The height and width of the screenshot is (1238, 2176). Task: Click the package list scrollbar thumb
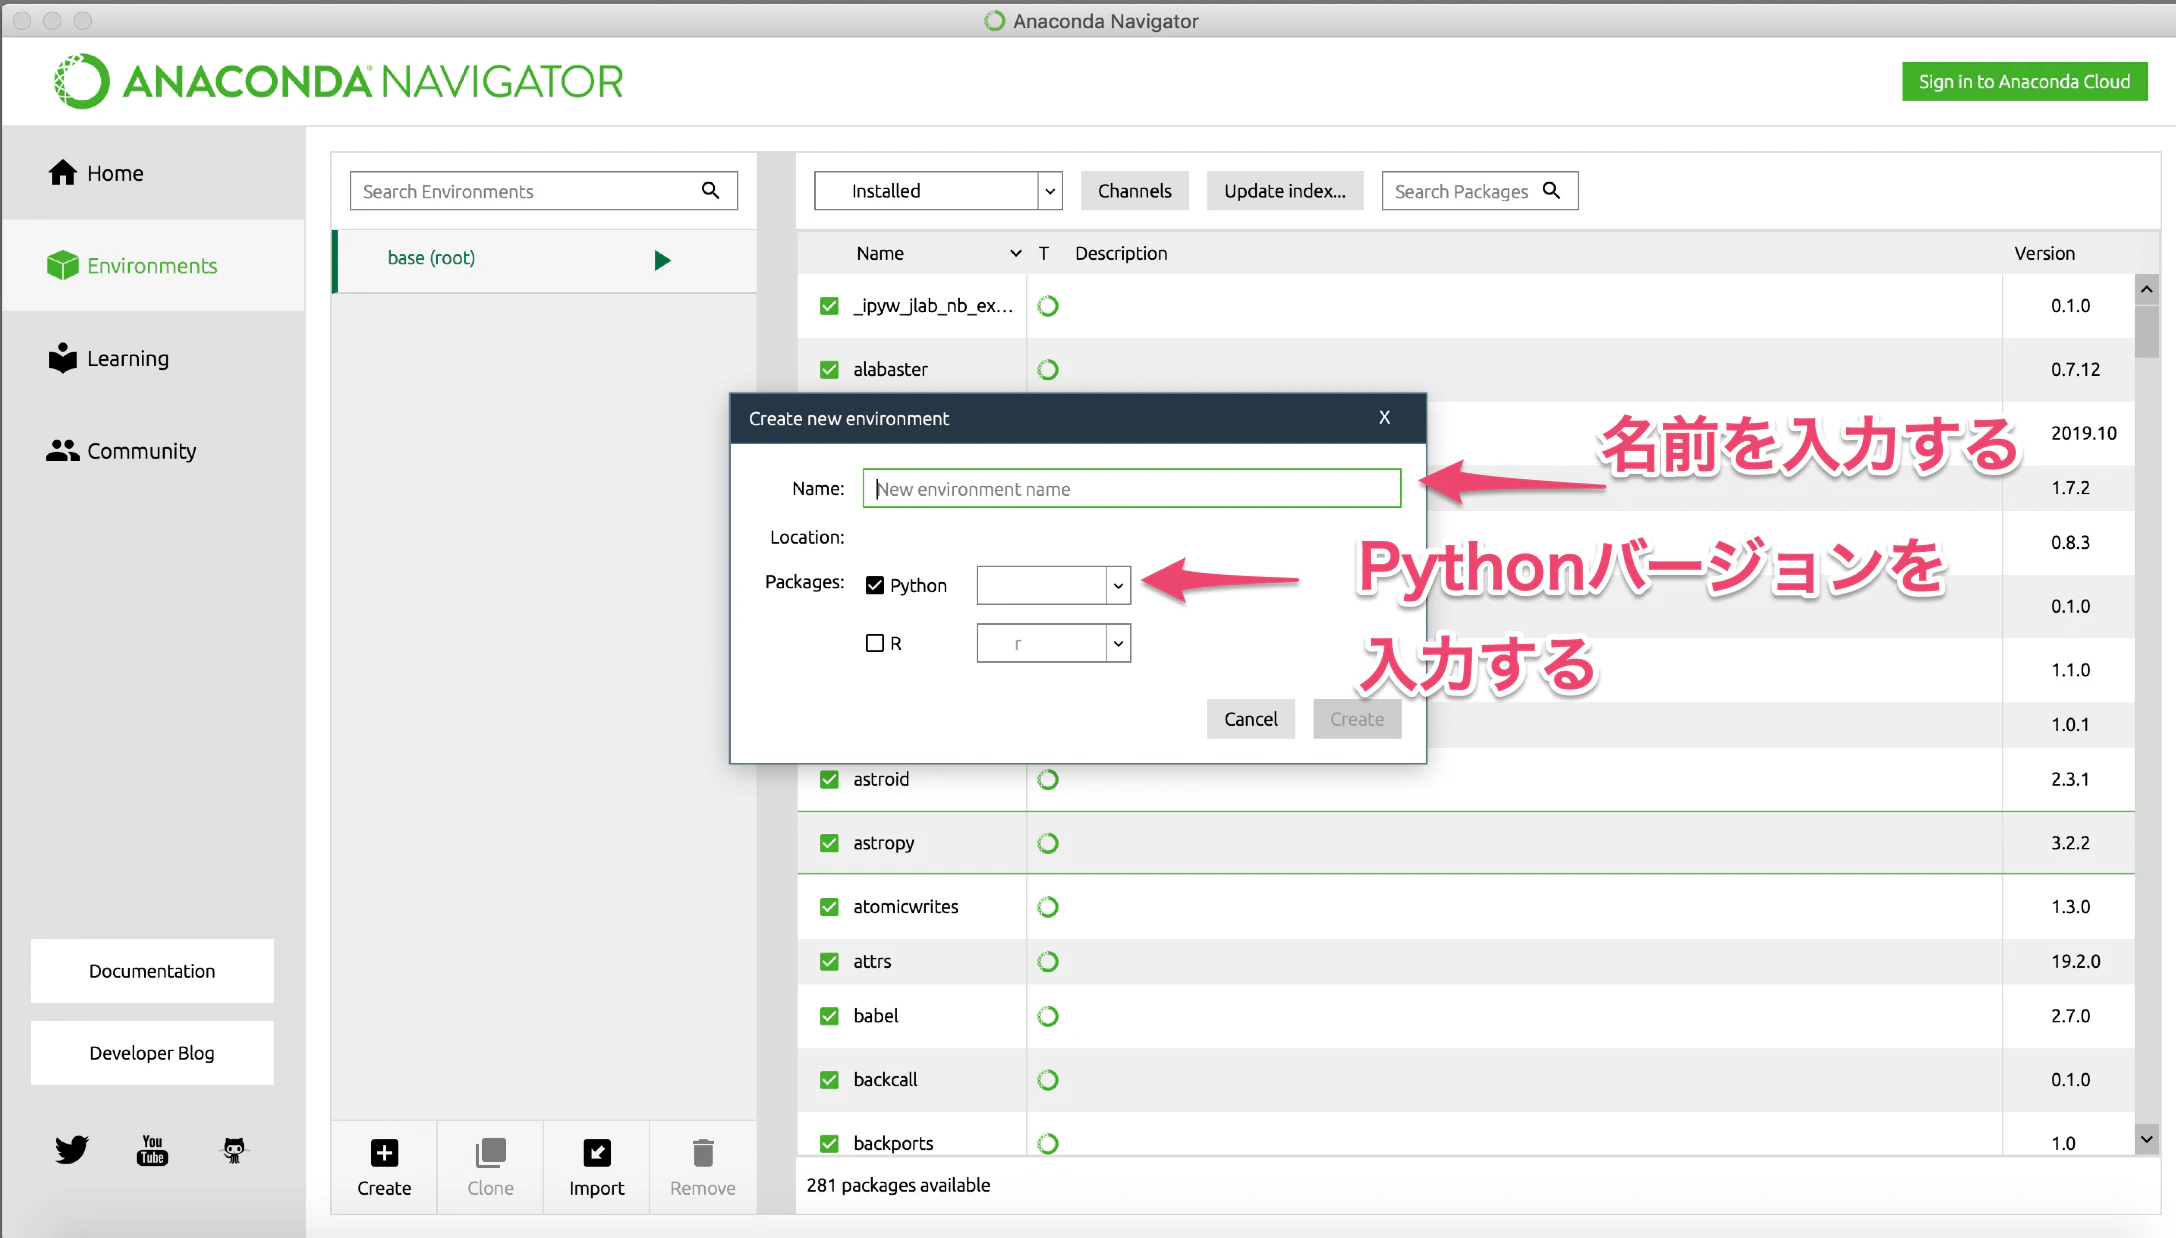coord(2147,331)
